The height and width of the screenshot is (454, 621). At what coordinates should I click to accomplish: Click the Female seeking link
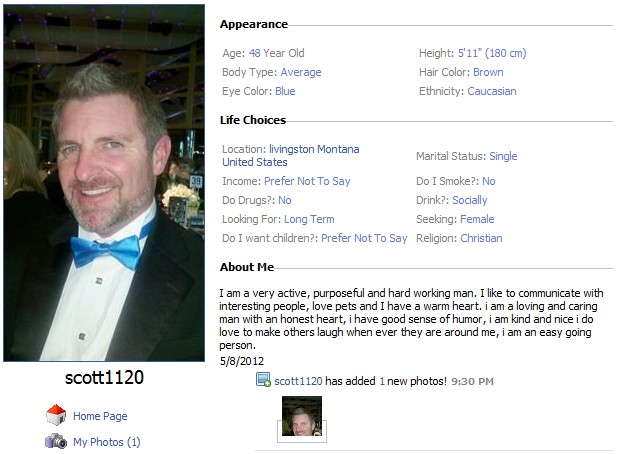coord(477,219)
